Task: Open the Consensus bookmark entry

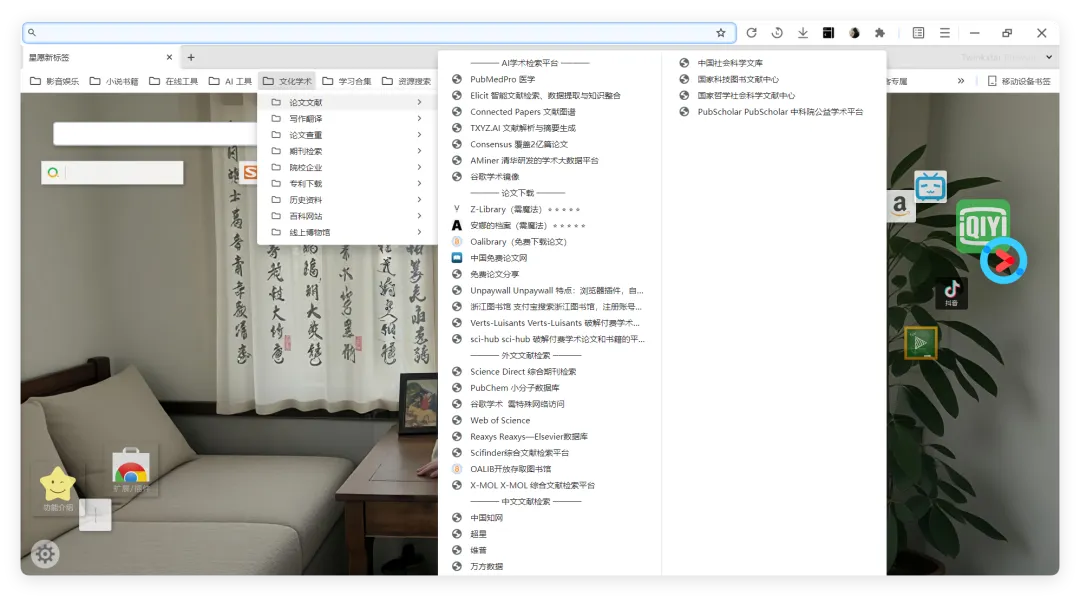Action: click(549, 144)
